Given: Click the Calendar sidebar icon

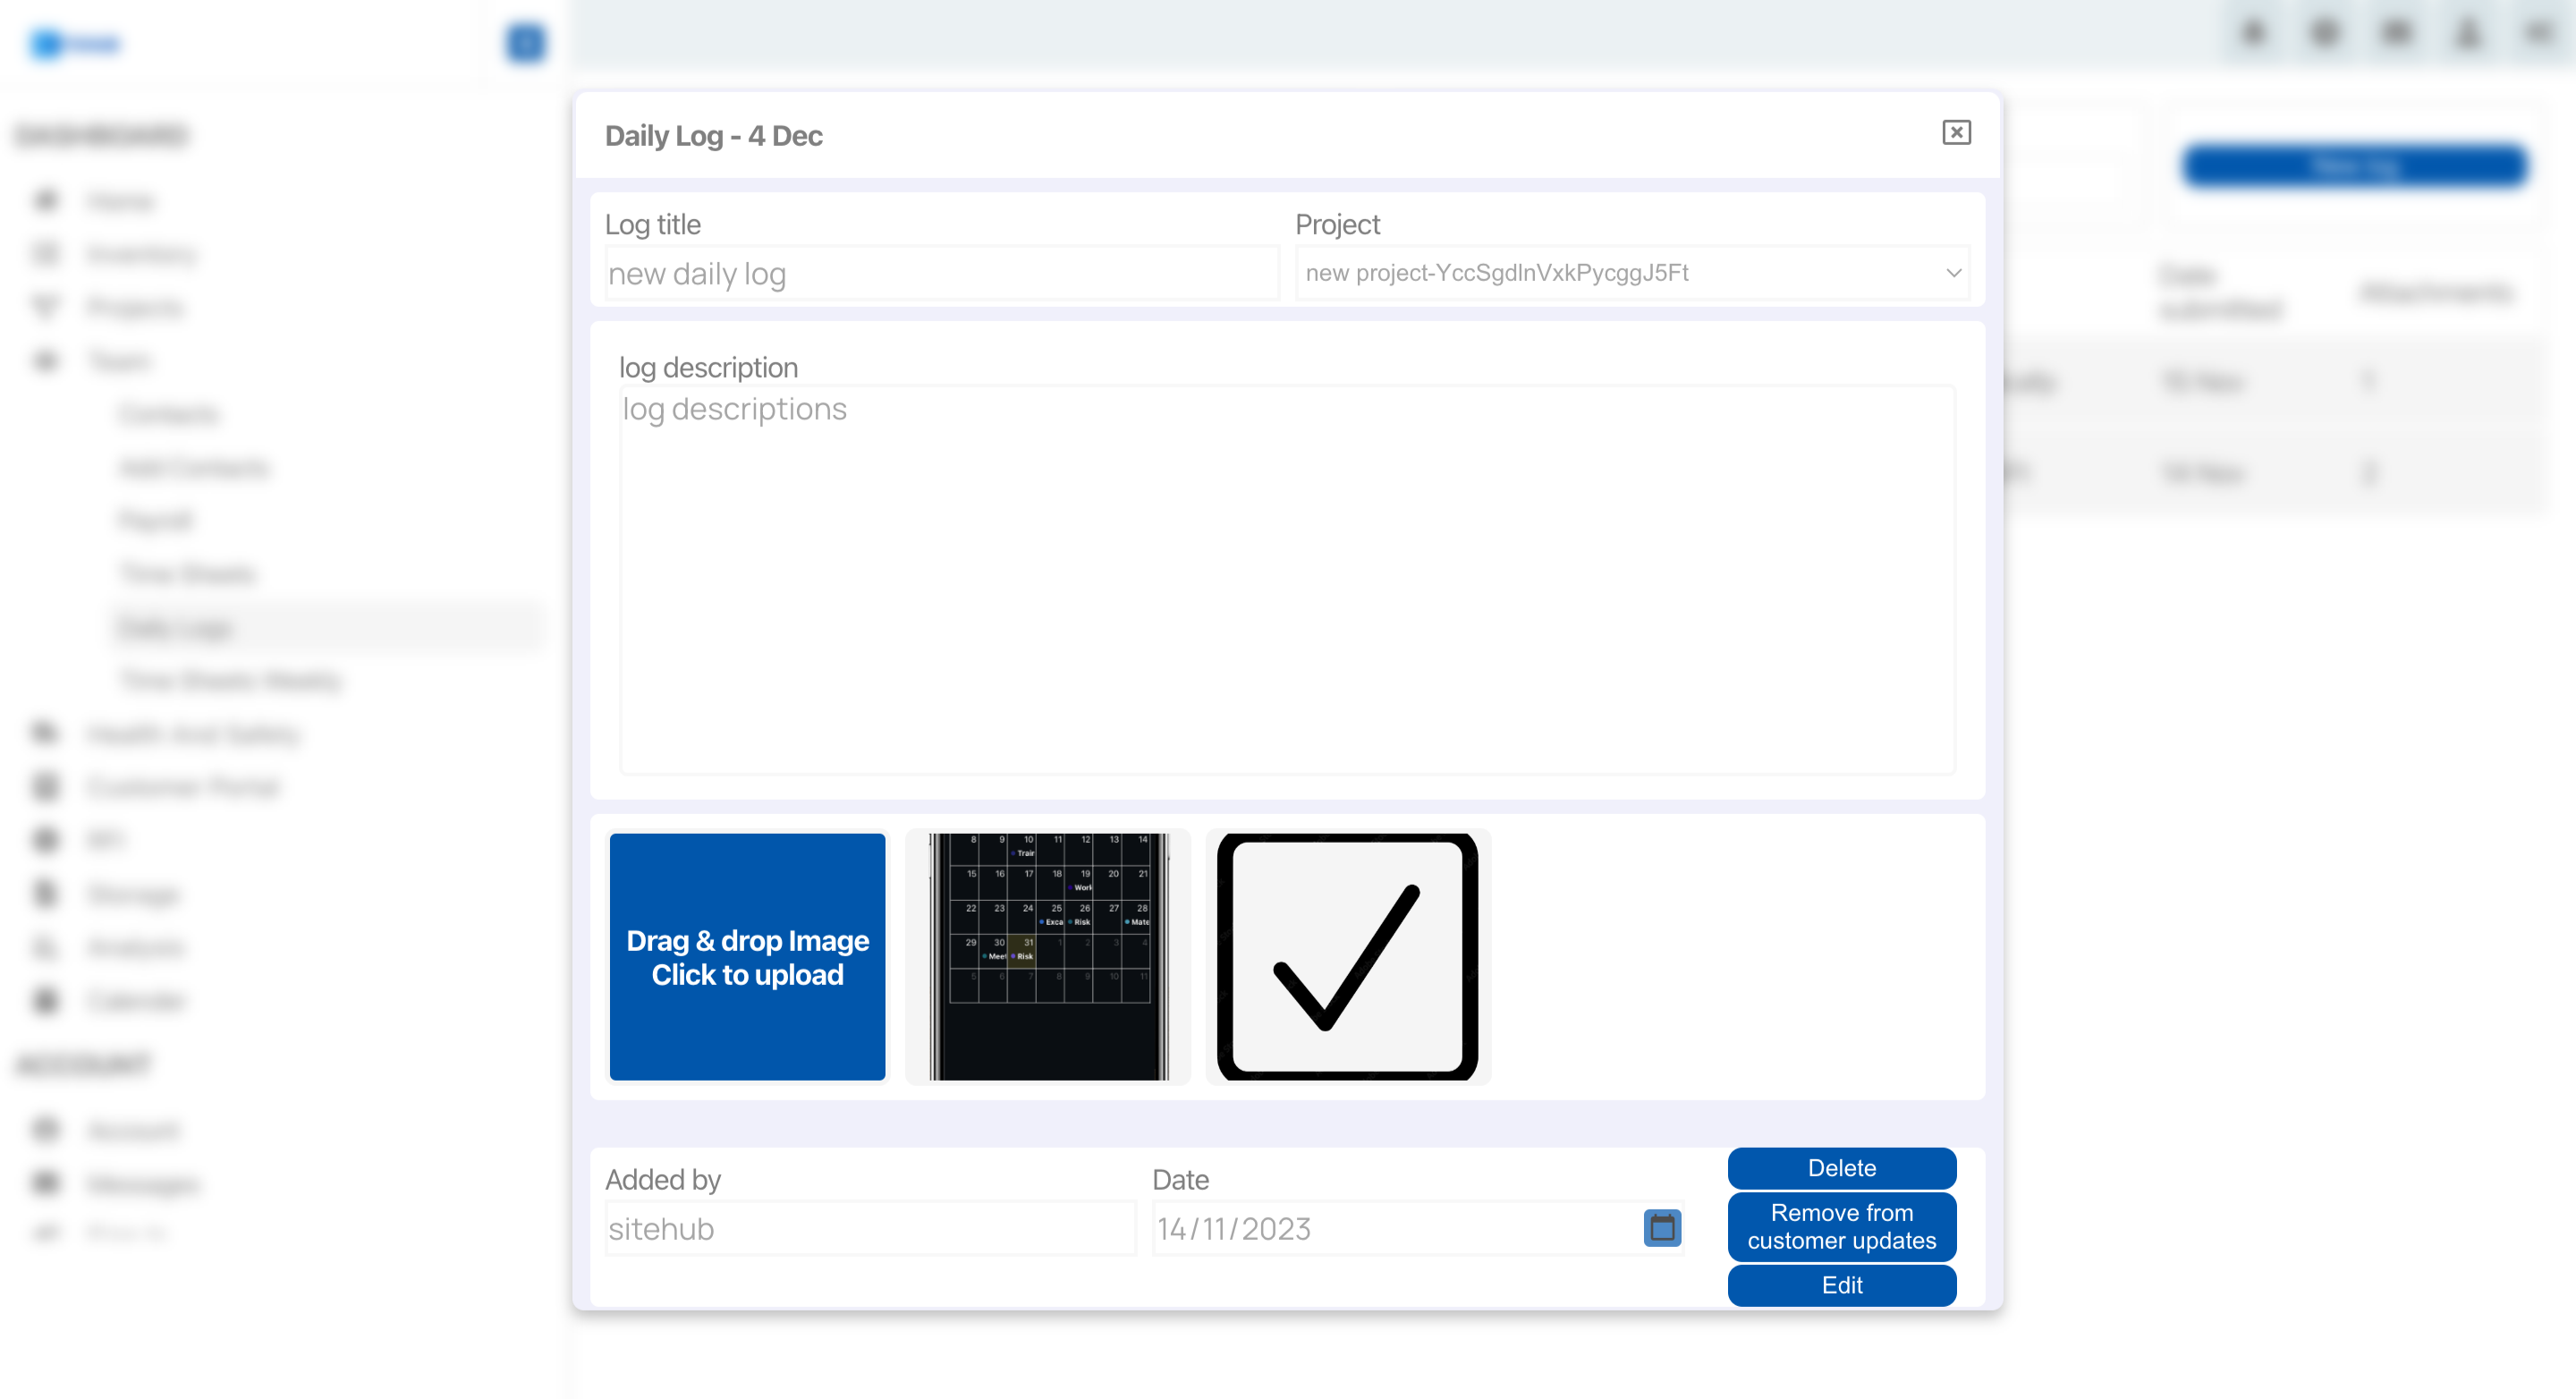Looking at the screenshot, I should click(x=48, y=999).
